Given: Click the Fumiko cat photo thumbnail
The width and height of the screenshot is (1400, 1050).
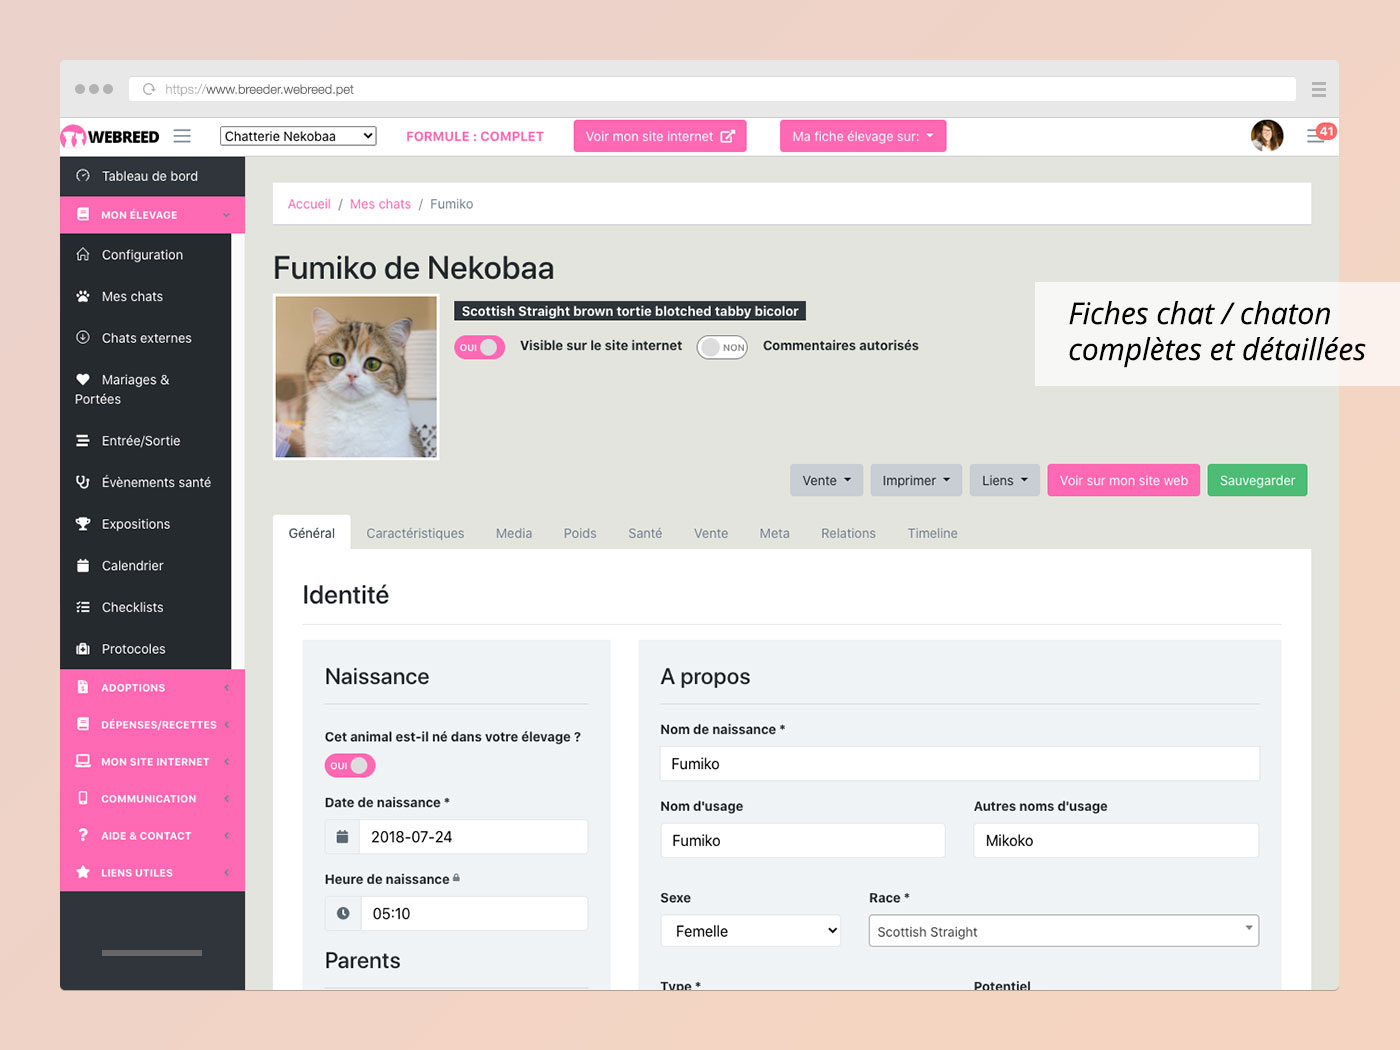Looking at the screenshot, I should 356,377.
